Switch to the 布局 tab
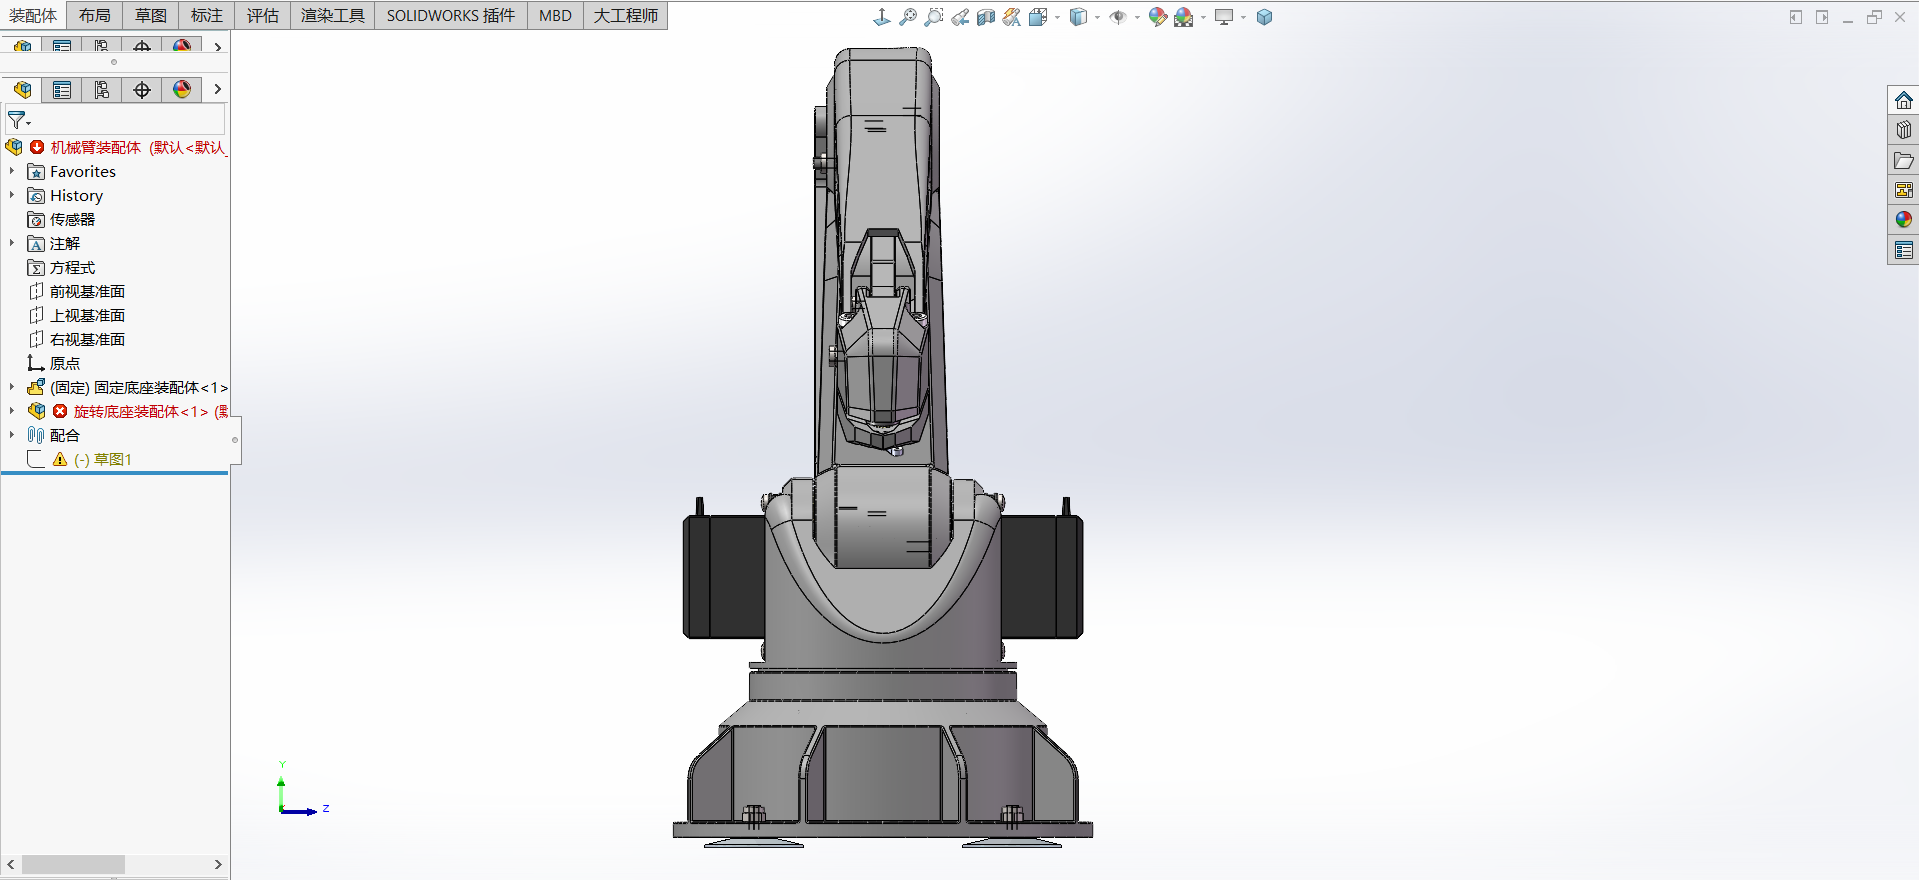Image resolution: width=1919 pixels, height=880 pixels. pyautogui.click(x=95, y=16)
